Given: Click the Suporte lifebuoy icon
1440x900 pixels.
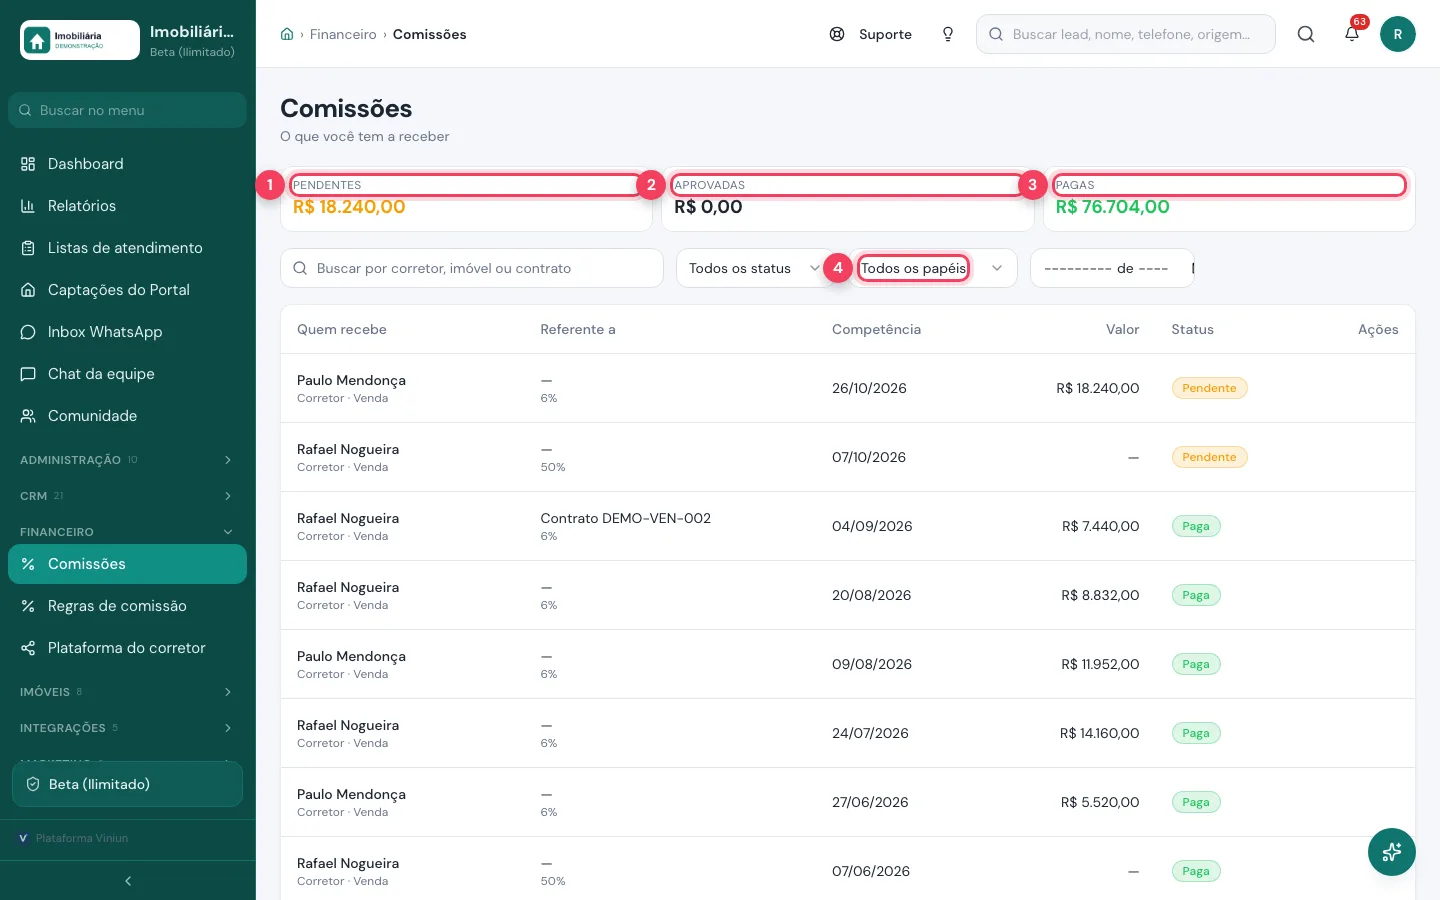Looking at the screenshot, I should (x=837, y=34).
